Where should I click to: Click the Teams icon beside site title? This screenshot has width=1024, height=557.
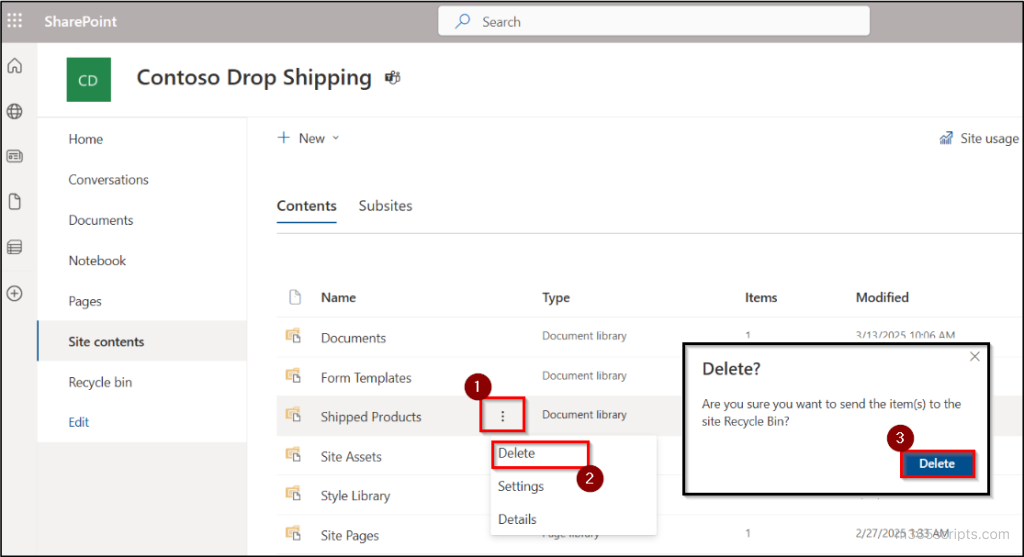(x=392, y=78)
